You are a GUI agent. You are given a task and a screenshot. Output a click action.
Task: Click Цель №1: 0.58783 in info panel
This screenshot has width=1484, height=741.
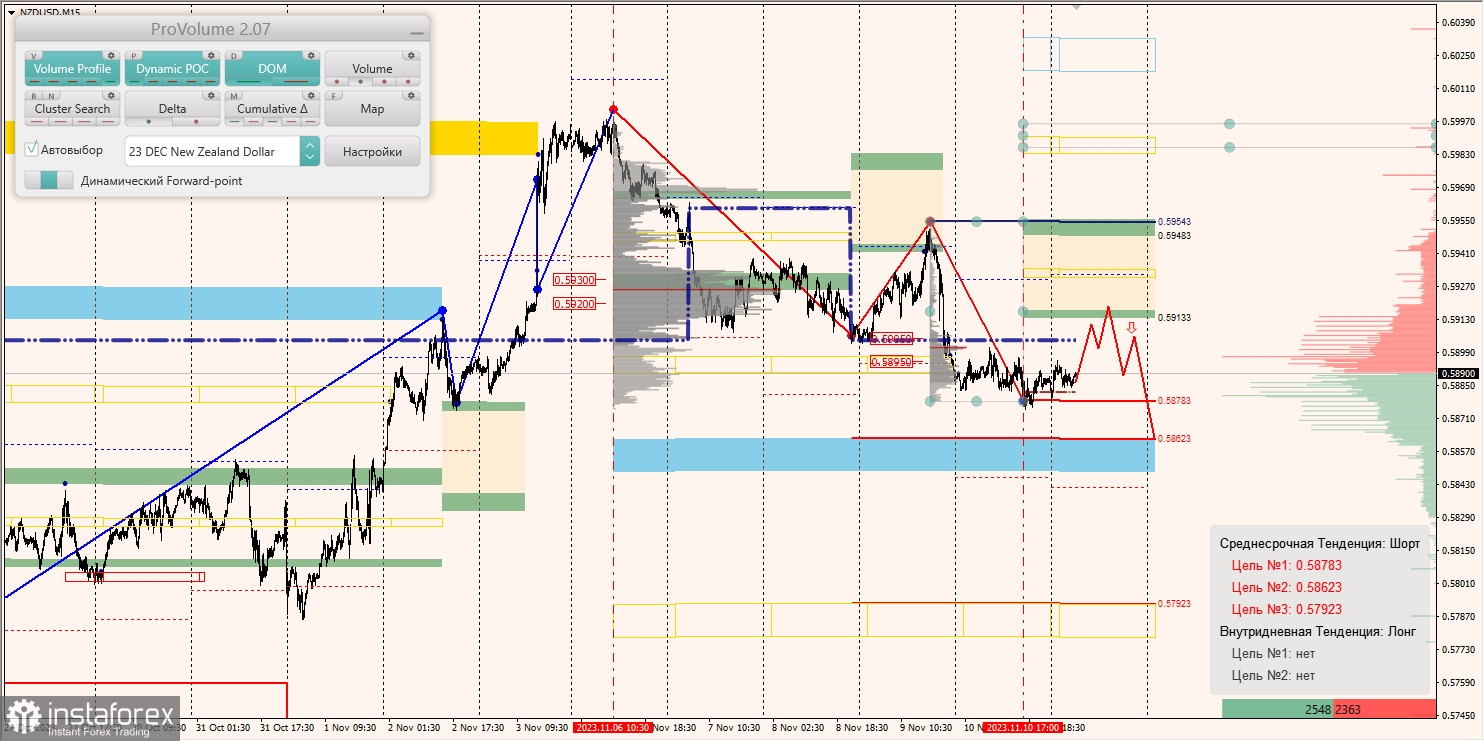[x=1286, y=565]
